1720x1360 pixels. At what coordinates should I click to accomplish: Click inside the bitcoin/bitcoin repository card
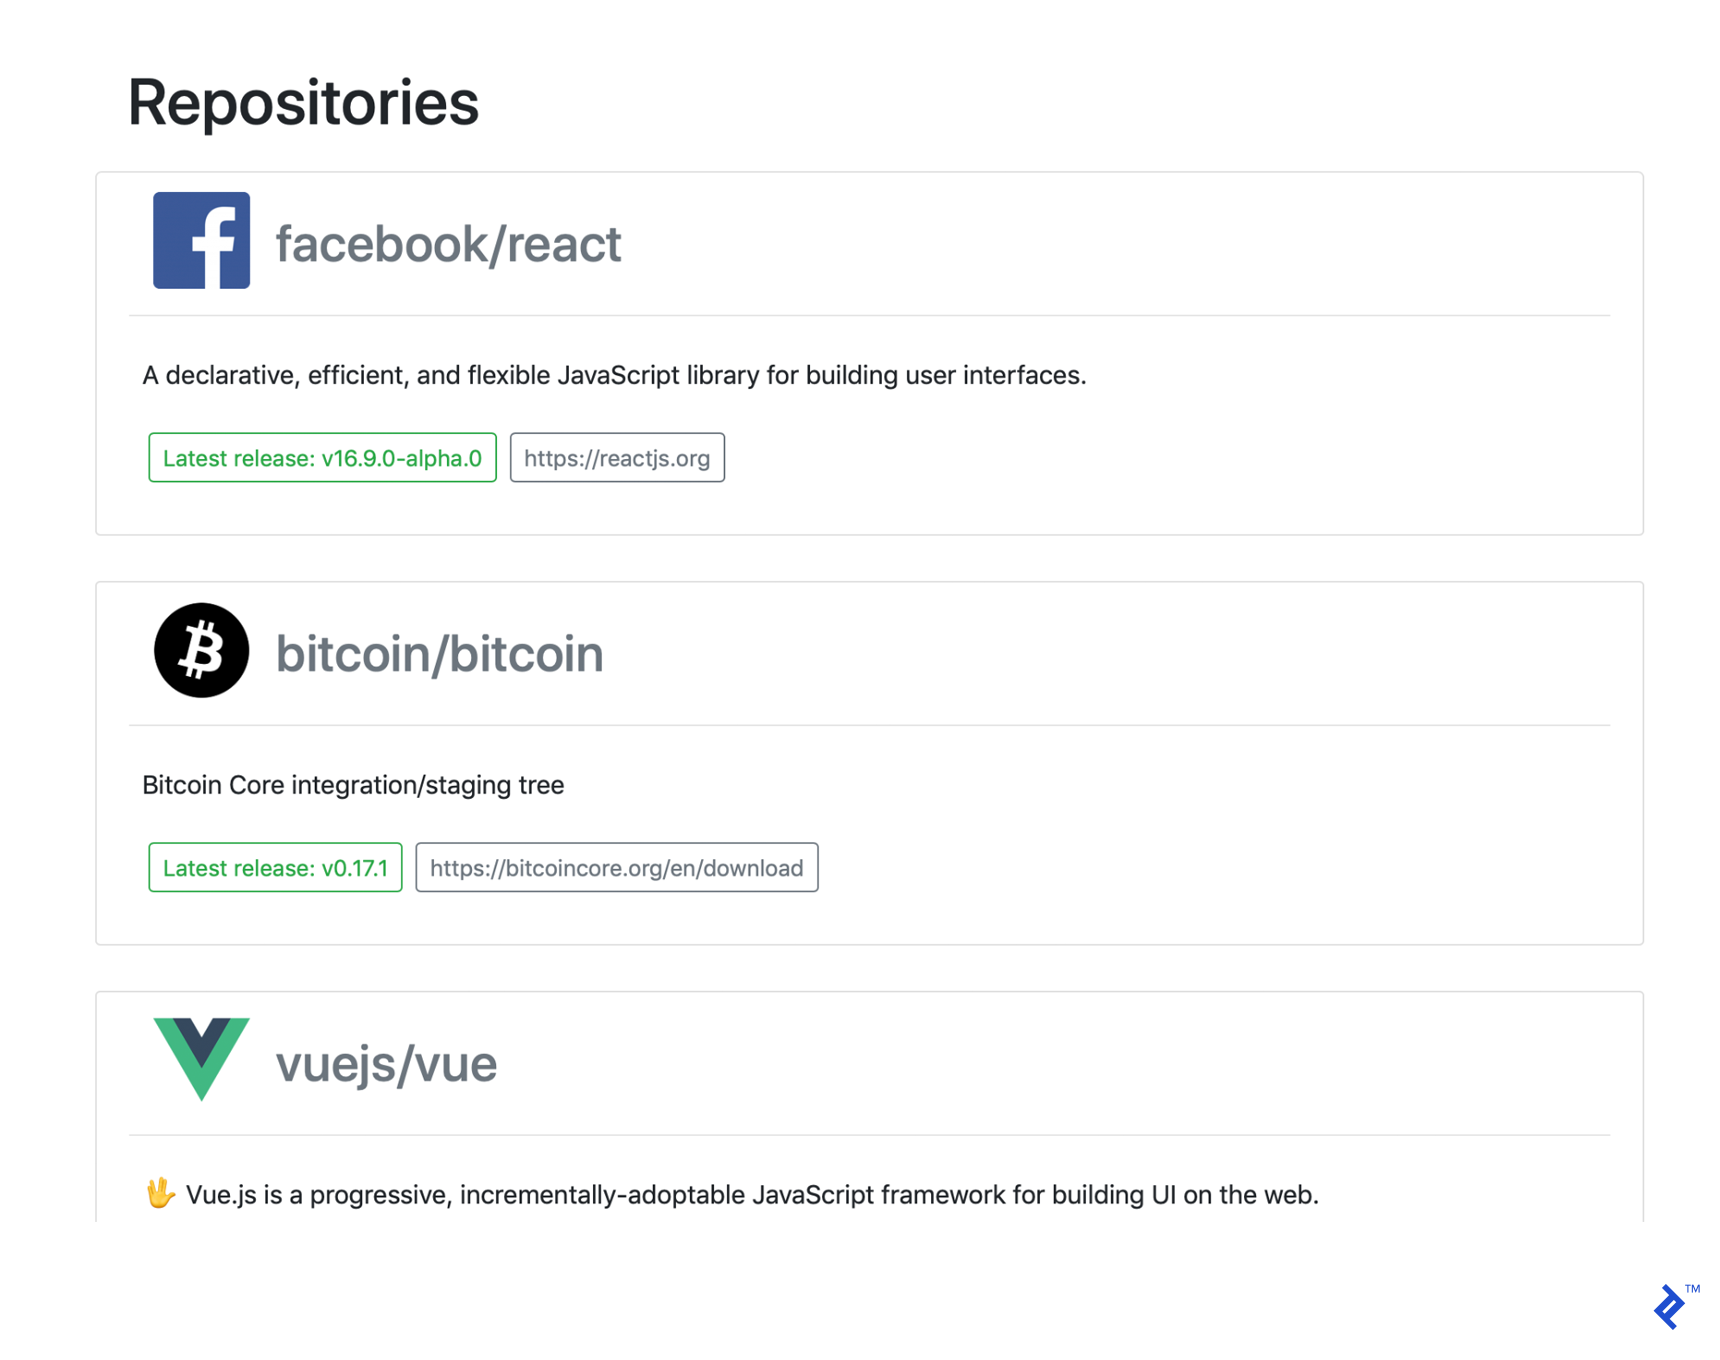click(x=870, y=760)
